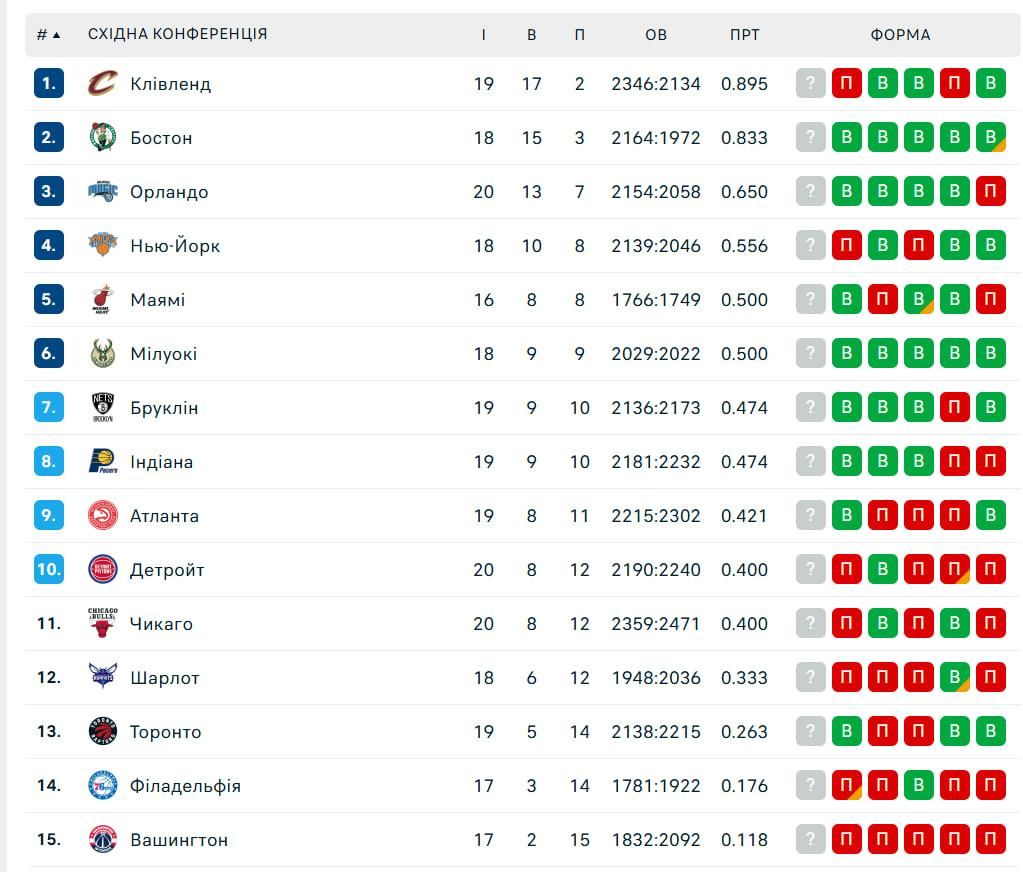Click the ФОРМА column header
This screenshot has height=872, width=1023.
pyautogui.click(x=900, y=34)
